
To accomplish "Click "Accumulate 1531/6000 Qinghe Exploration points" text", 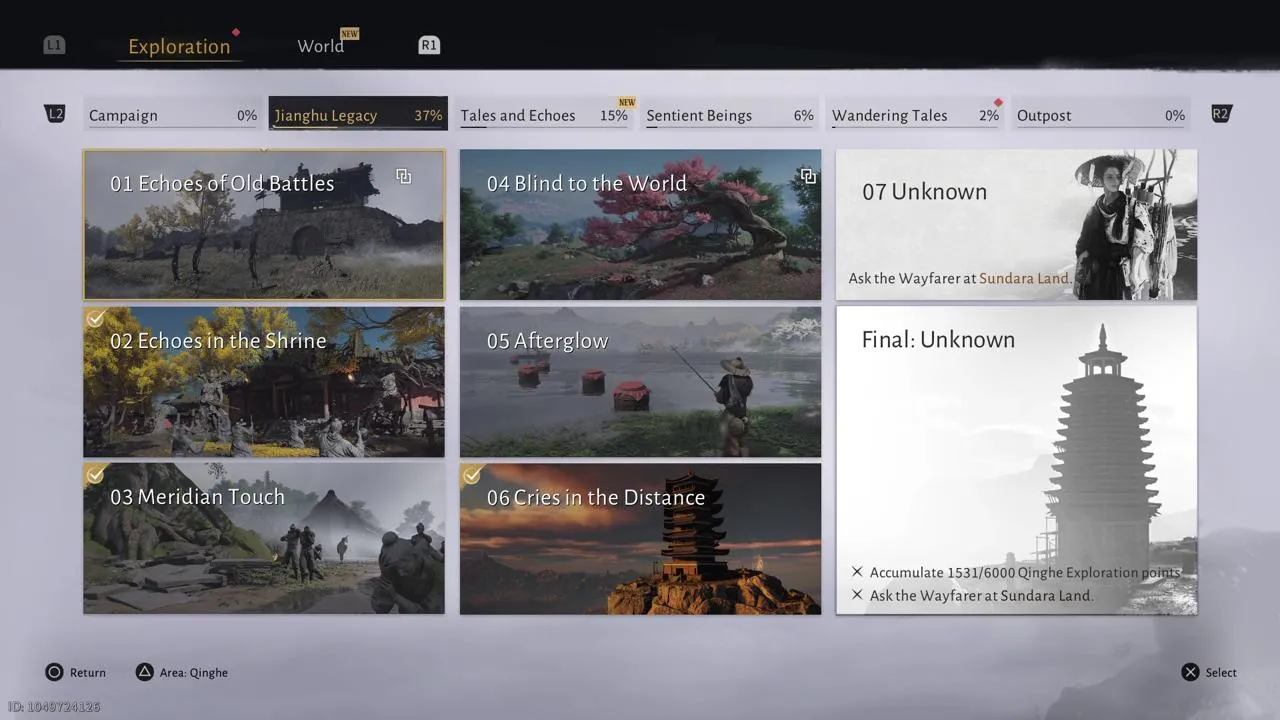I will (1025, 572).
